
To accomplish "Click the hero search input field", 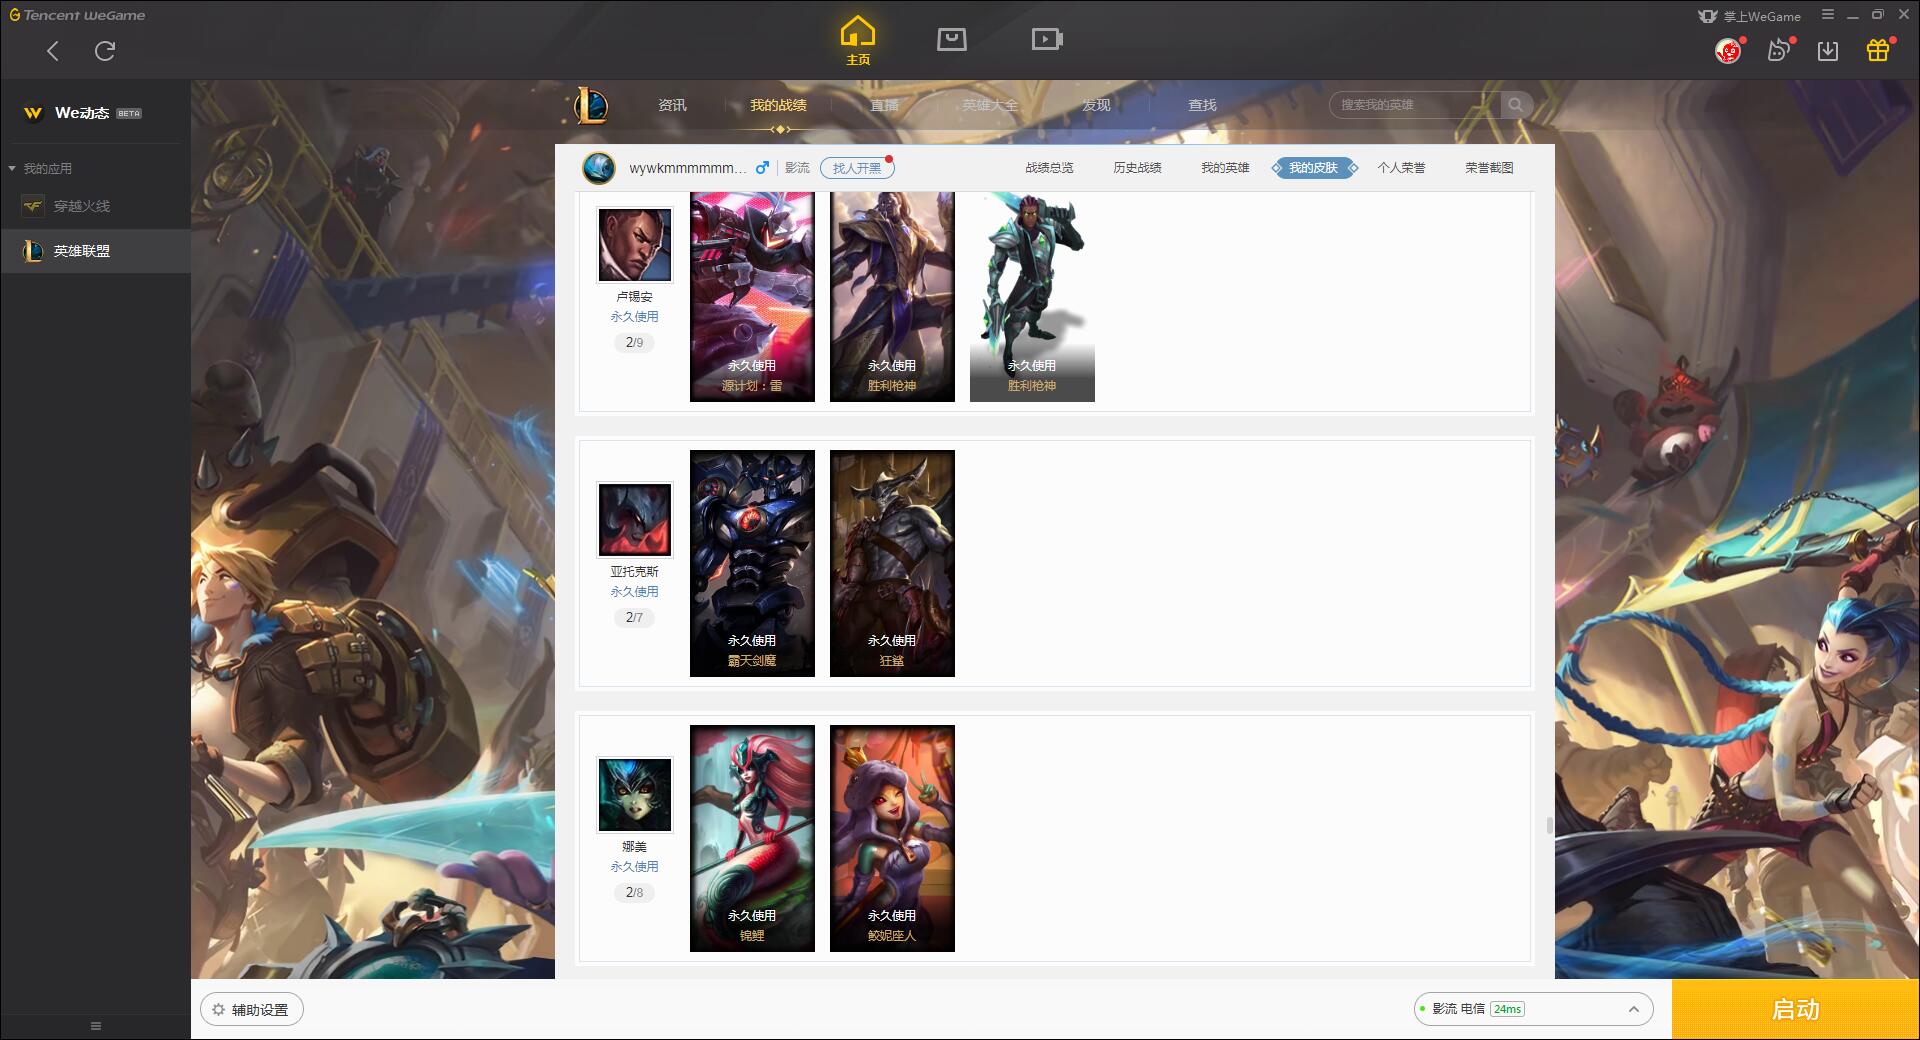I will point(1415,105).
